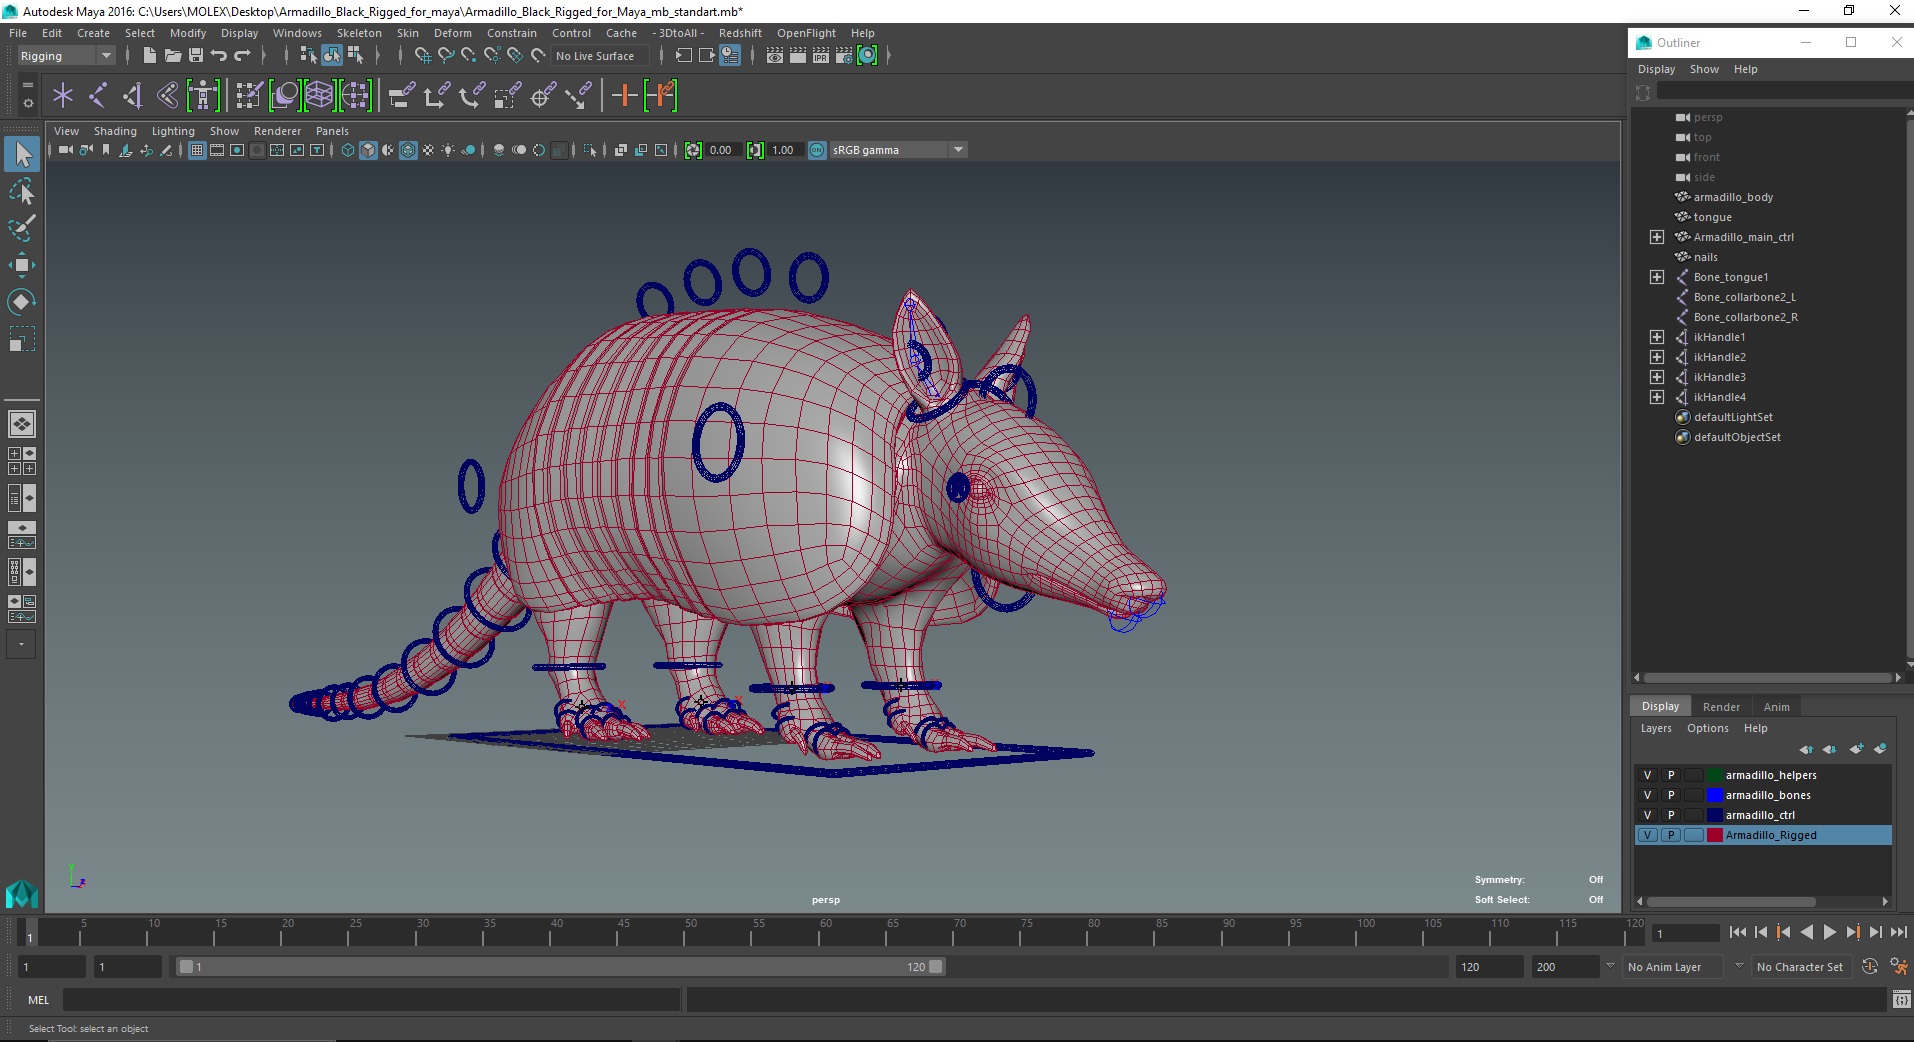Image resolution: width=1914 pixels, height=1042 pixels.
Task: Open animation preferences running man icon
Action: pyautogui.click(x=1898, y=967)
